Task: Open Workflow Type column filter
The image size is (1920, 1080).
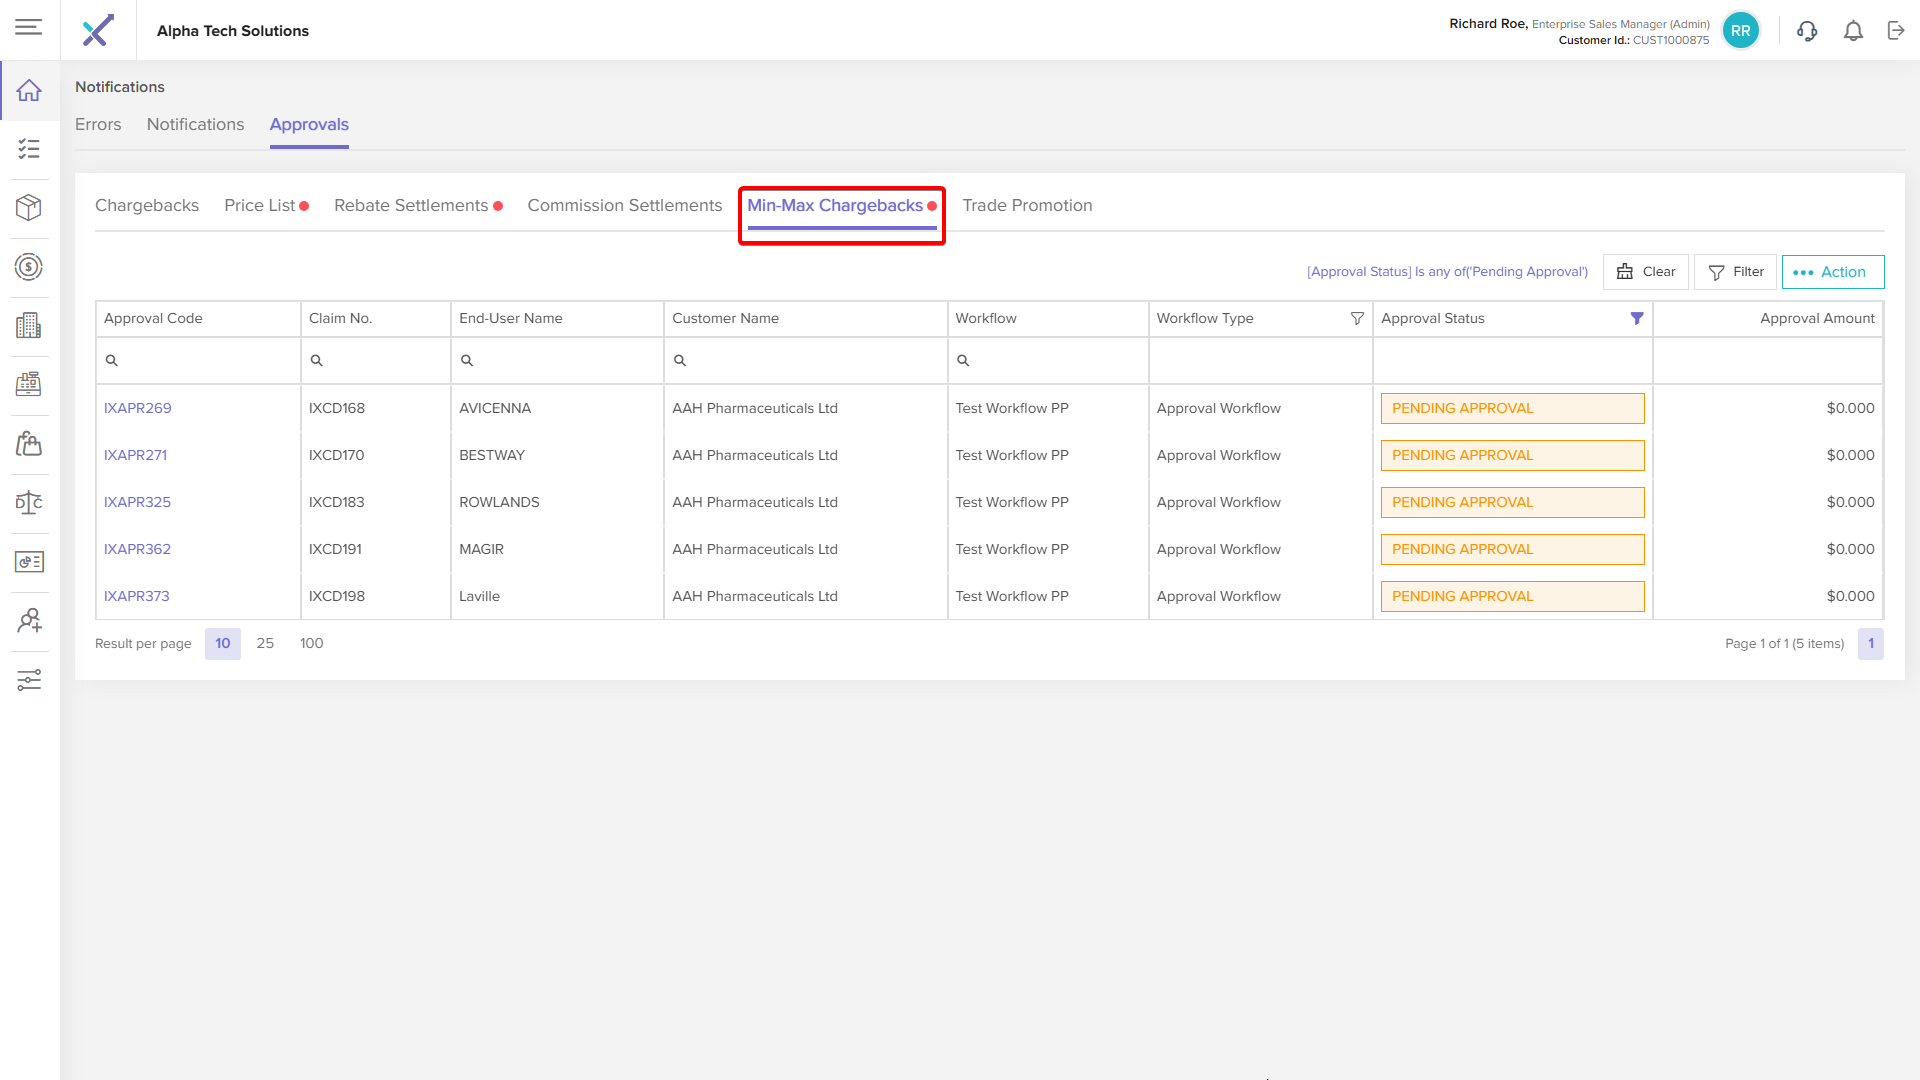Action: pos(1357,319)
